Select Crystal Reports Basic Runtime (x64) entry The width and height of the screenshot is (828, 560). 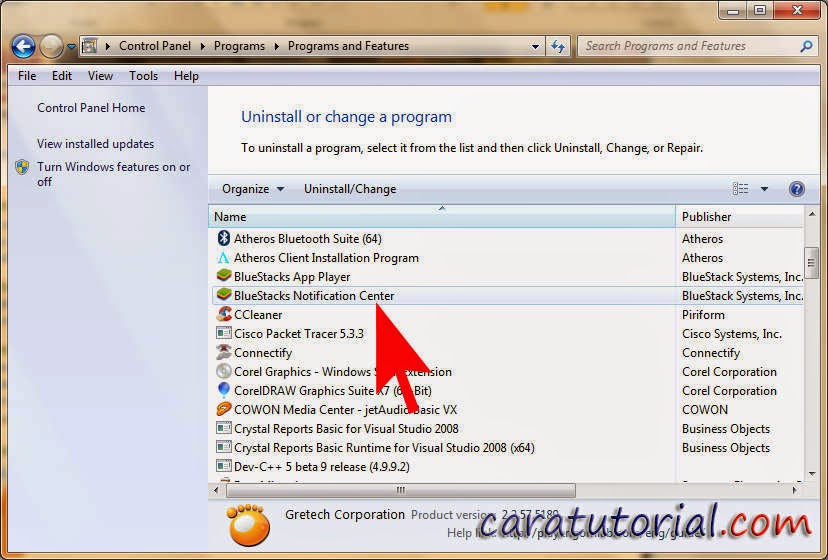384,448
